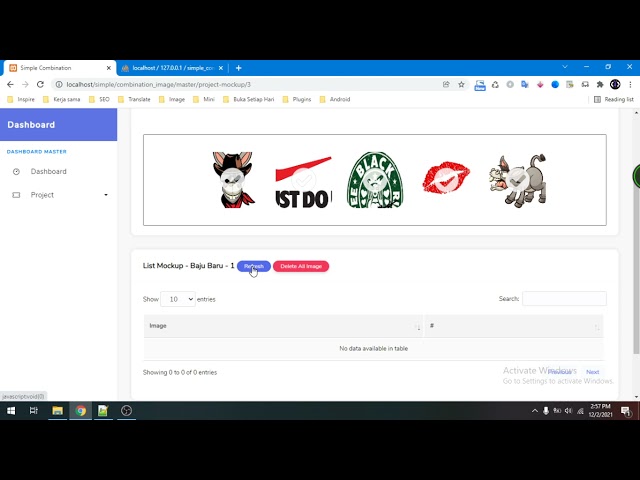Click the tab search chevron in title bar
This screenshot has width=640, height=480.
[x=565, y=67]
